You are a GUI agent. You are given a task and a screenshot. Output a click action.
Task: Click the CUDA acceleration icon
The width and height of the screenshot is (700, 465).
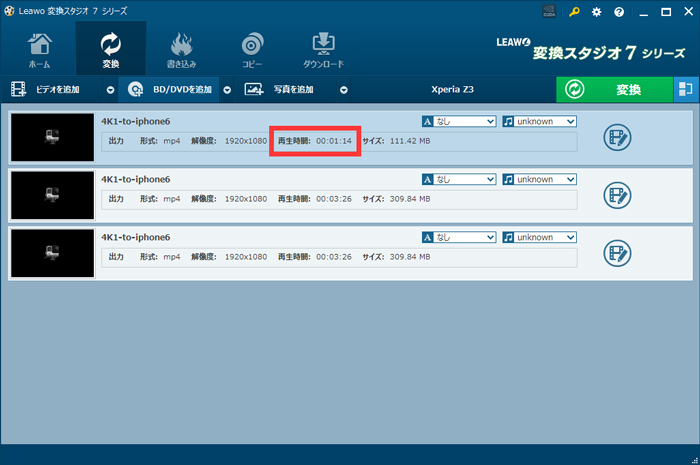point(549,12)
